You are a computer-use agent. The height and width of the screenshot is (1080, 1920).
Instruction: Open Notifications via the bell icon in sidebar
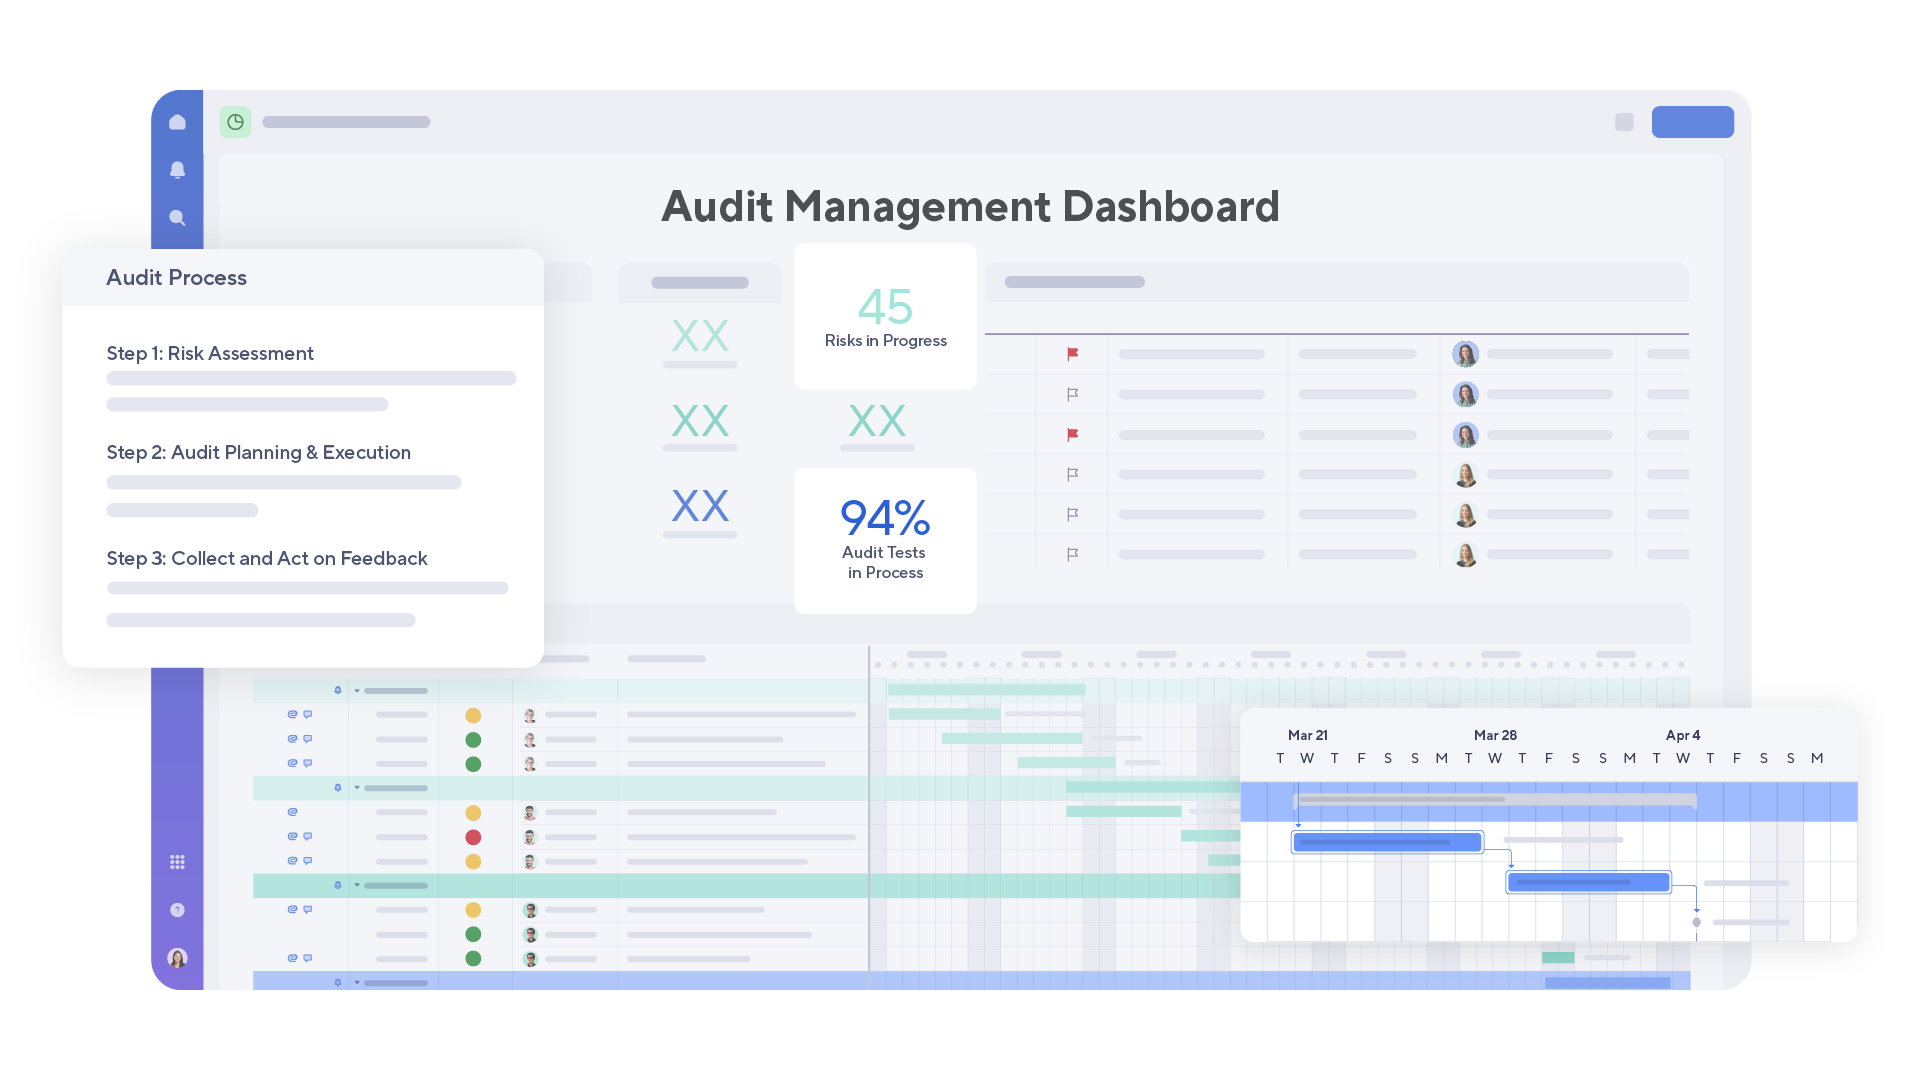tap(177, 170)
